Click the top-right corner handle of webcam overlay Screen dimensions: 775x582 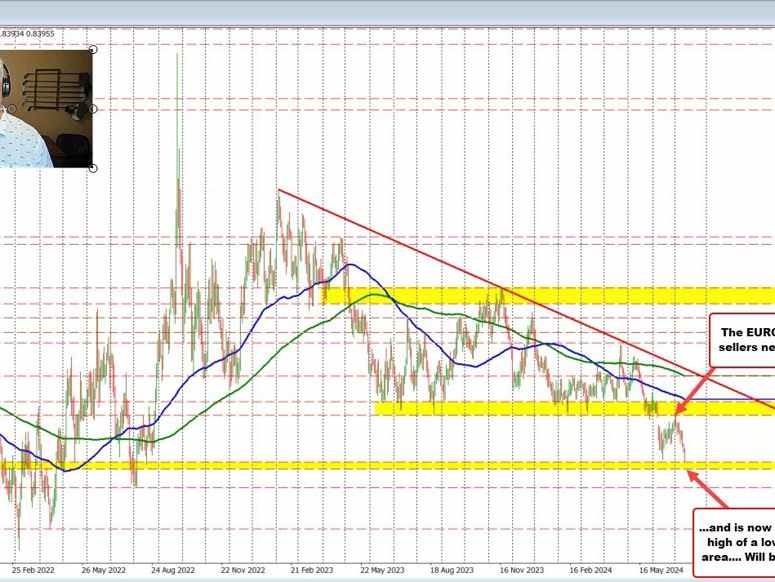point(93,49)
